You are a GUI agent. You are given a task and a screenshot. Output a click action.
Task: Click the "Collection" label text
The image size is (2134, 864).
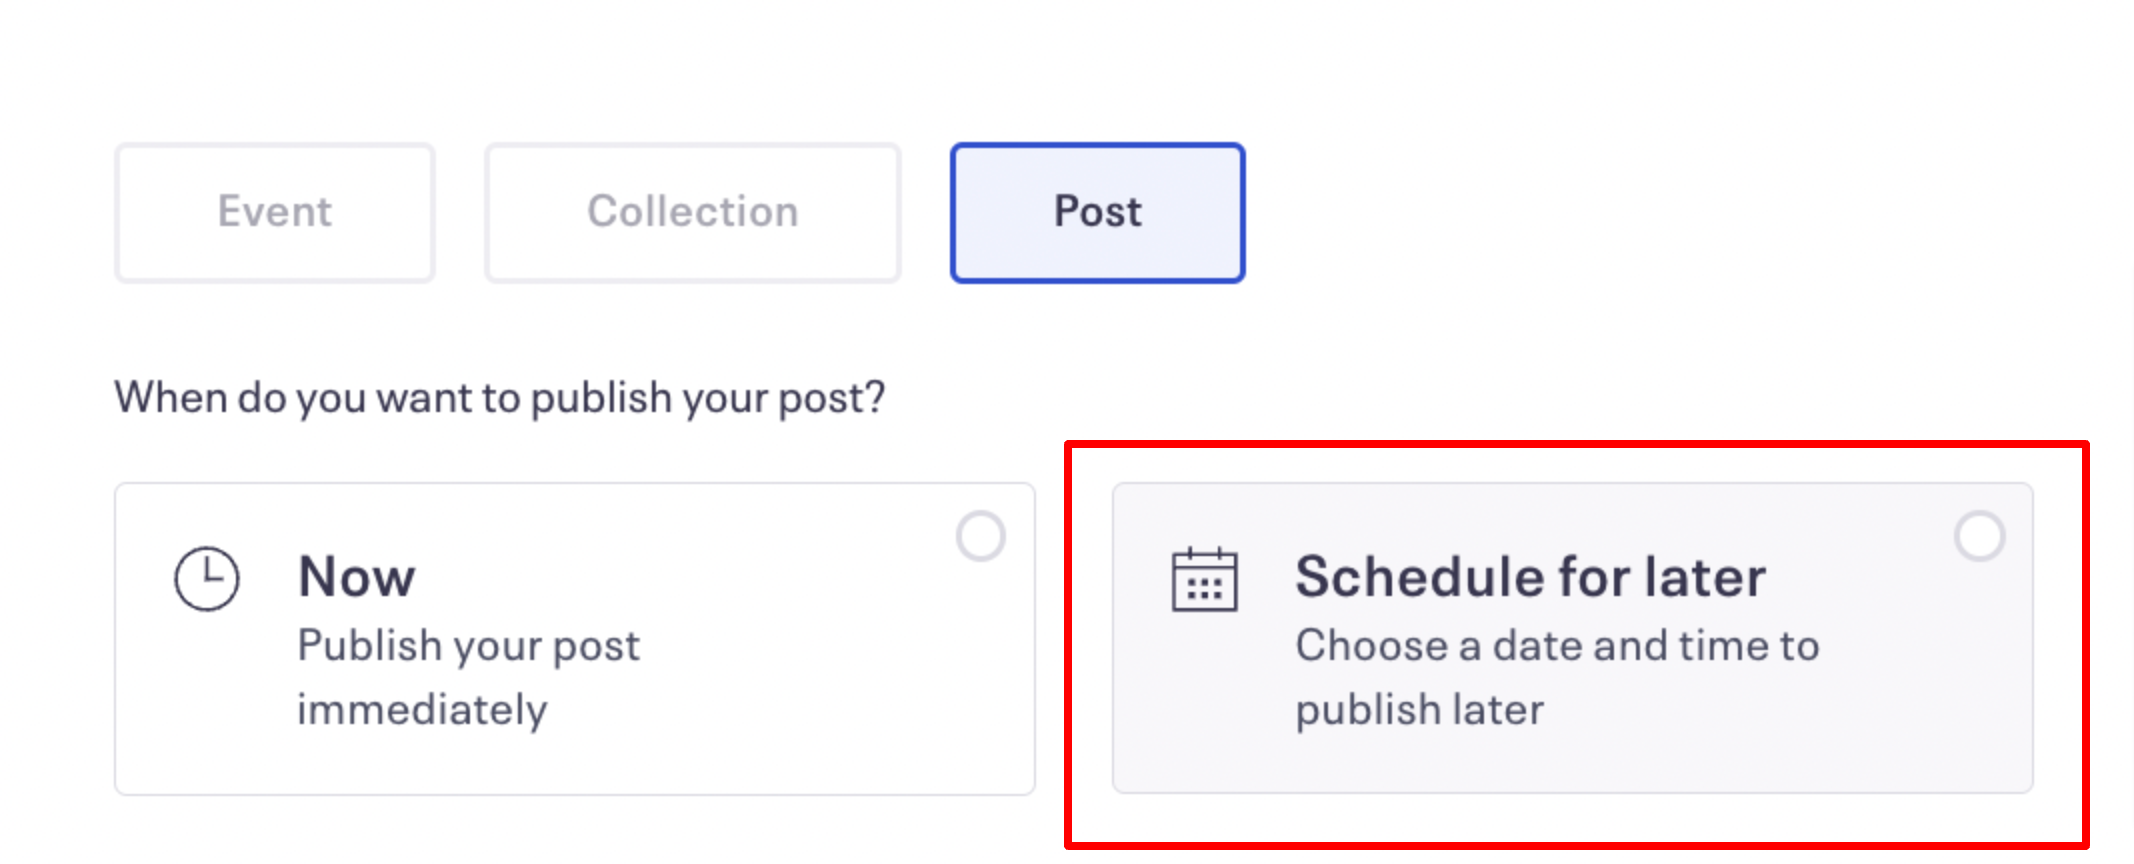click(x=692, y=212)
